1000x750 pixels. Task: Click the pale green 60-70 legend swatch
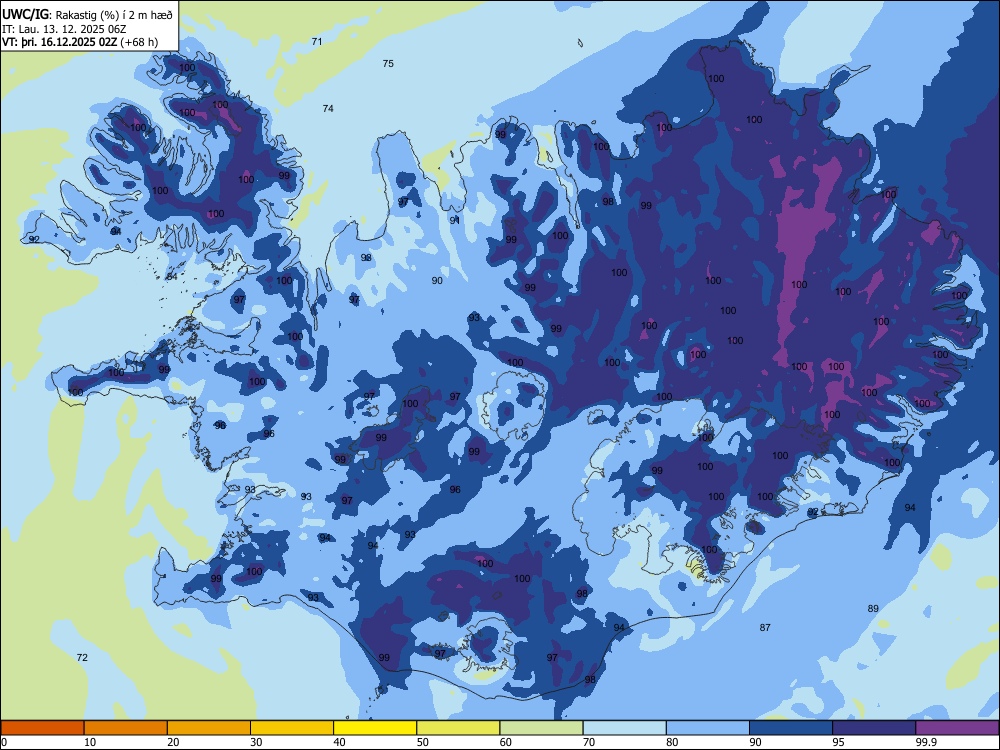pos(541,728)
